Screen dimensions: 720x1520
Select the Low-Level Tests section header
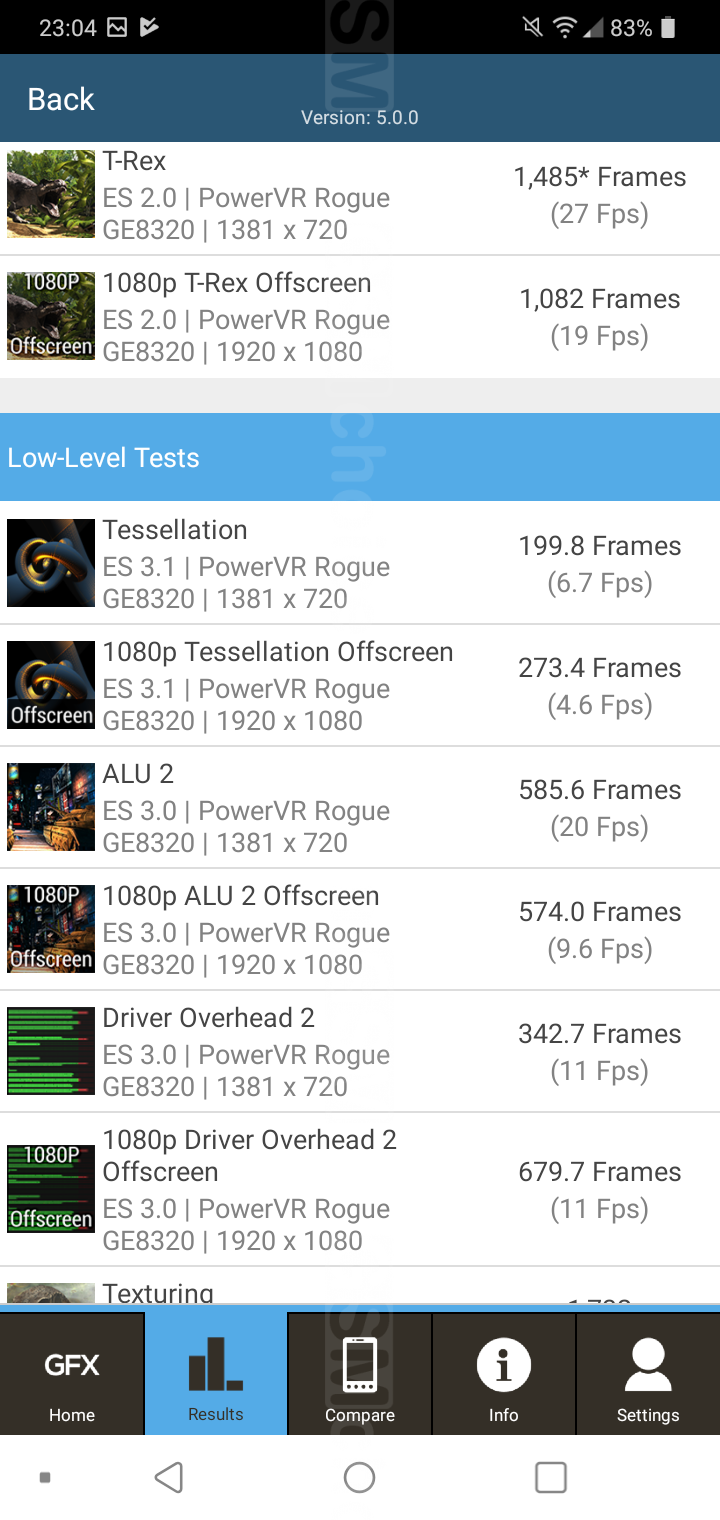point(360,457)
